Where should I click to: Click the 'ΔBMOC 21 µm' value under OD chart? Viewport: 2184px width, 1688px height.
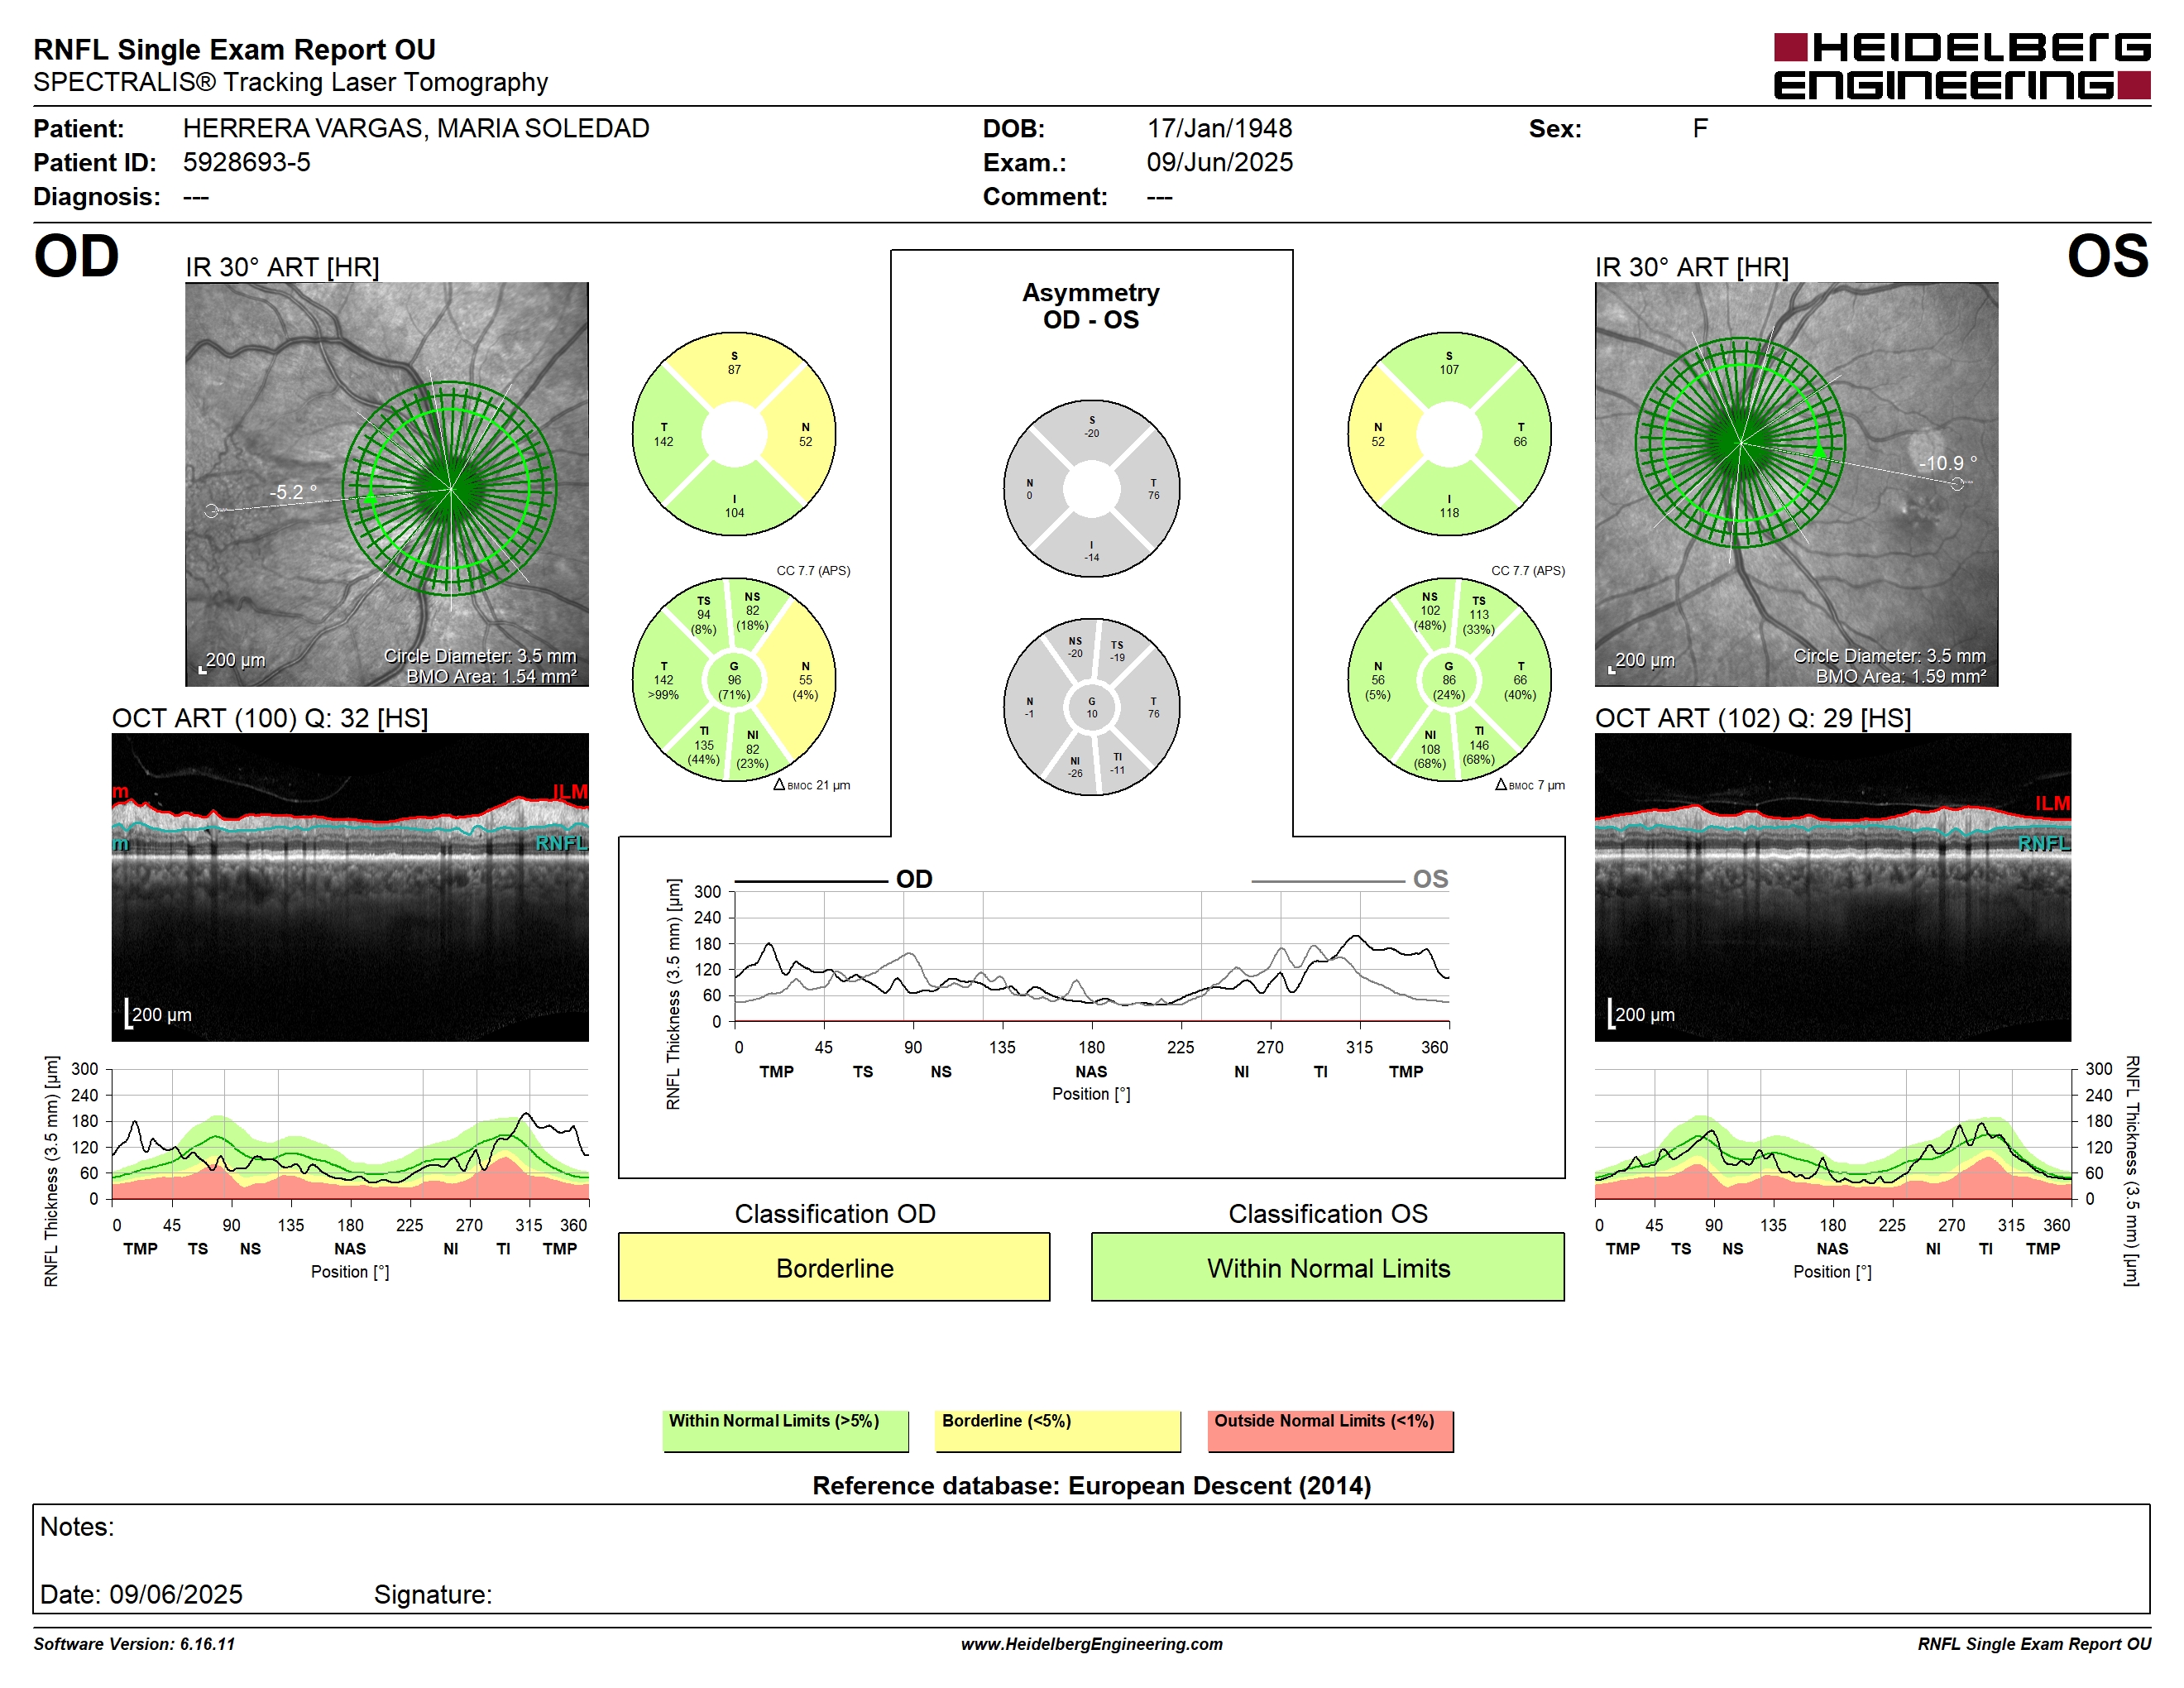(812, 785)
